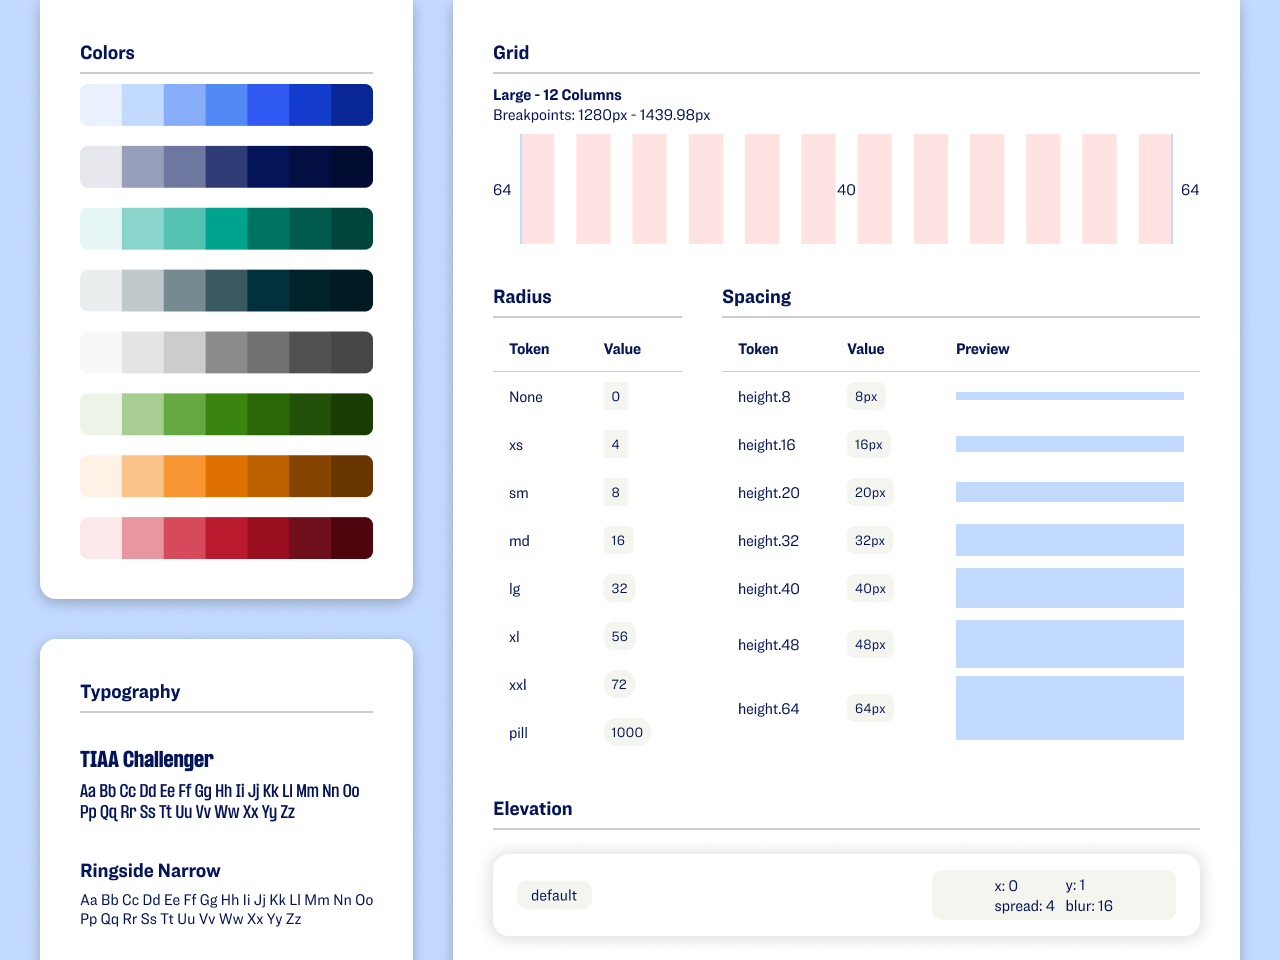
Task: Click the height.64 preview bar
Action: (x=1069, y=708)
